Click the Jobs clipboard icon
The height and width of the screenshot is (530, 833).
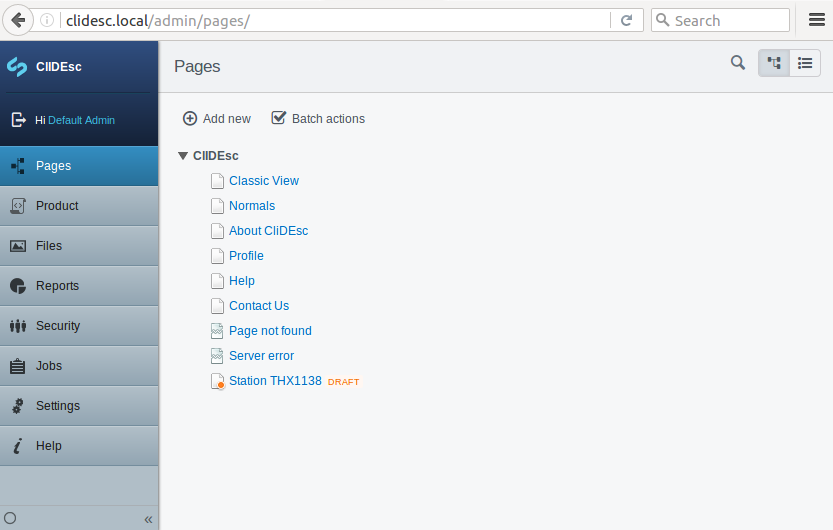(17, 366)
